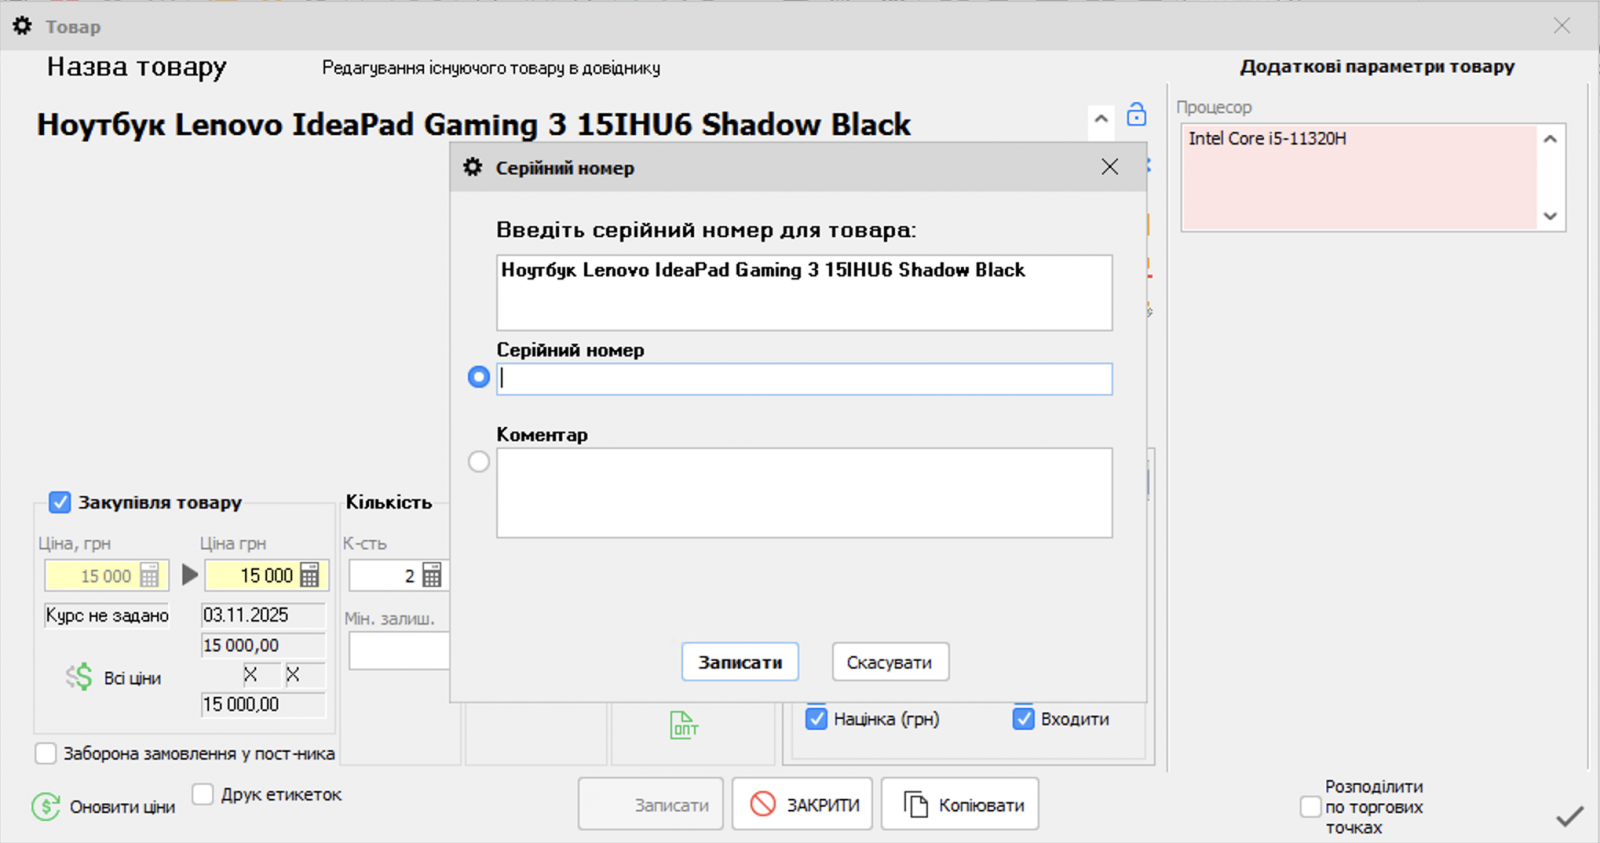Close the 'Серійний номер' dialog
This screenshot has width=1600, height=843.
tap(1110, 167)
